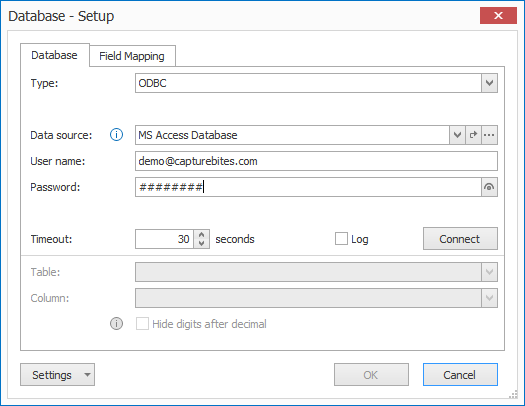Viewport: 525px width, 406px height.
Task: Click the Data source open-link arrow icon
Action: pyautogui.click(x=473, y=135)
